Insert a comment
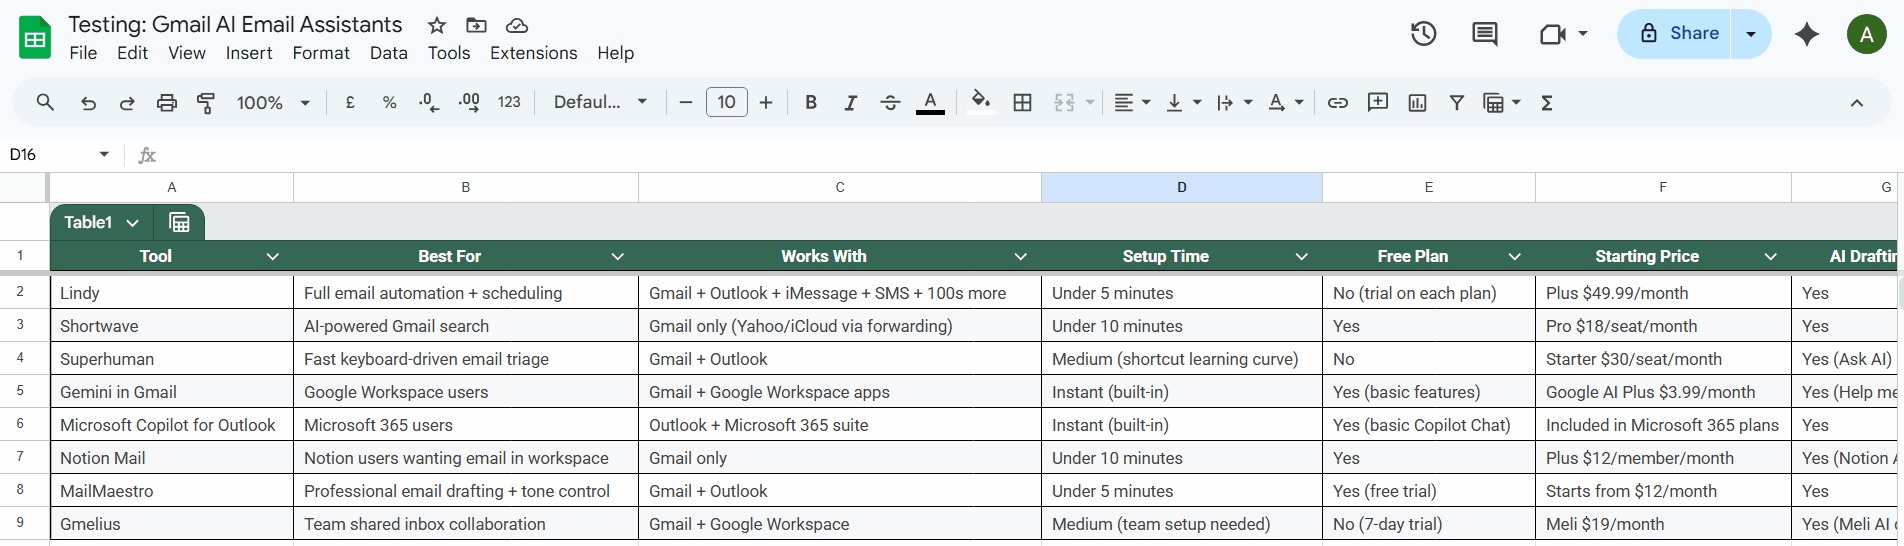 click(x=1378, y=102)
